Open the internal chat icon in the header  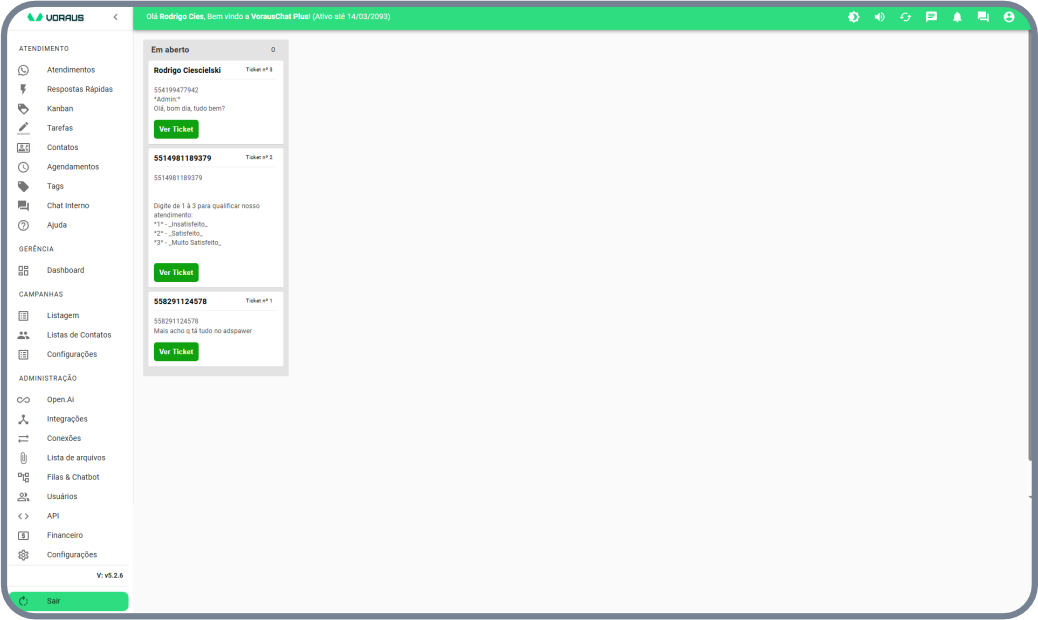[983, 17]
